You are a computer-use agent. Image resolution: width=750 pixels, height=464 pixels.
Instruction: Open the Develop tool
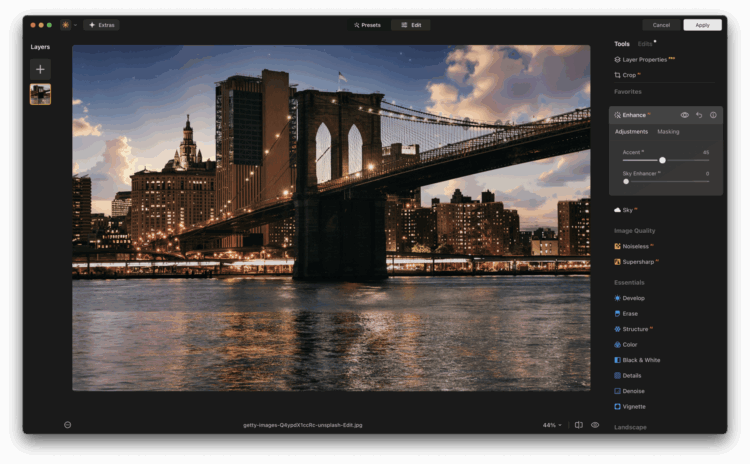633,298
